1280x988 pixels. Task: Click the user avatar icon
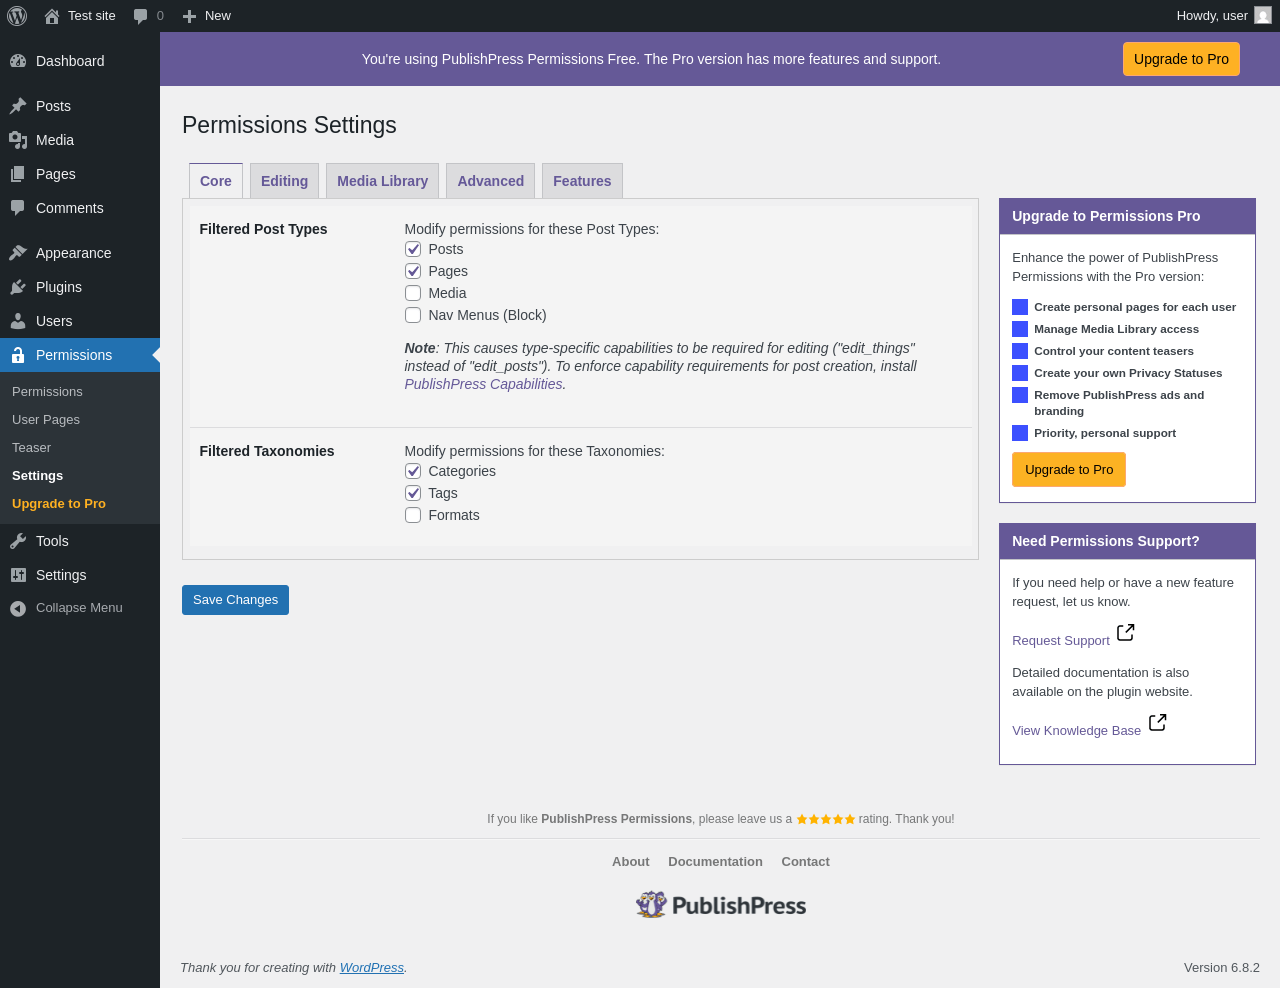coord(1263,16)
